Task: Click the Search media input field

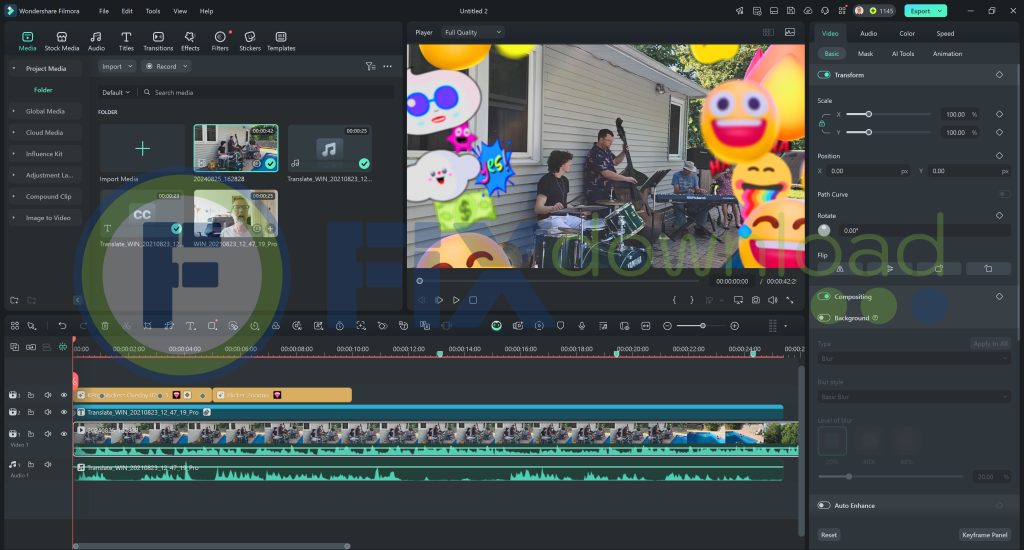Action: pos(260,92)
